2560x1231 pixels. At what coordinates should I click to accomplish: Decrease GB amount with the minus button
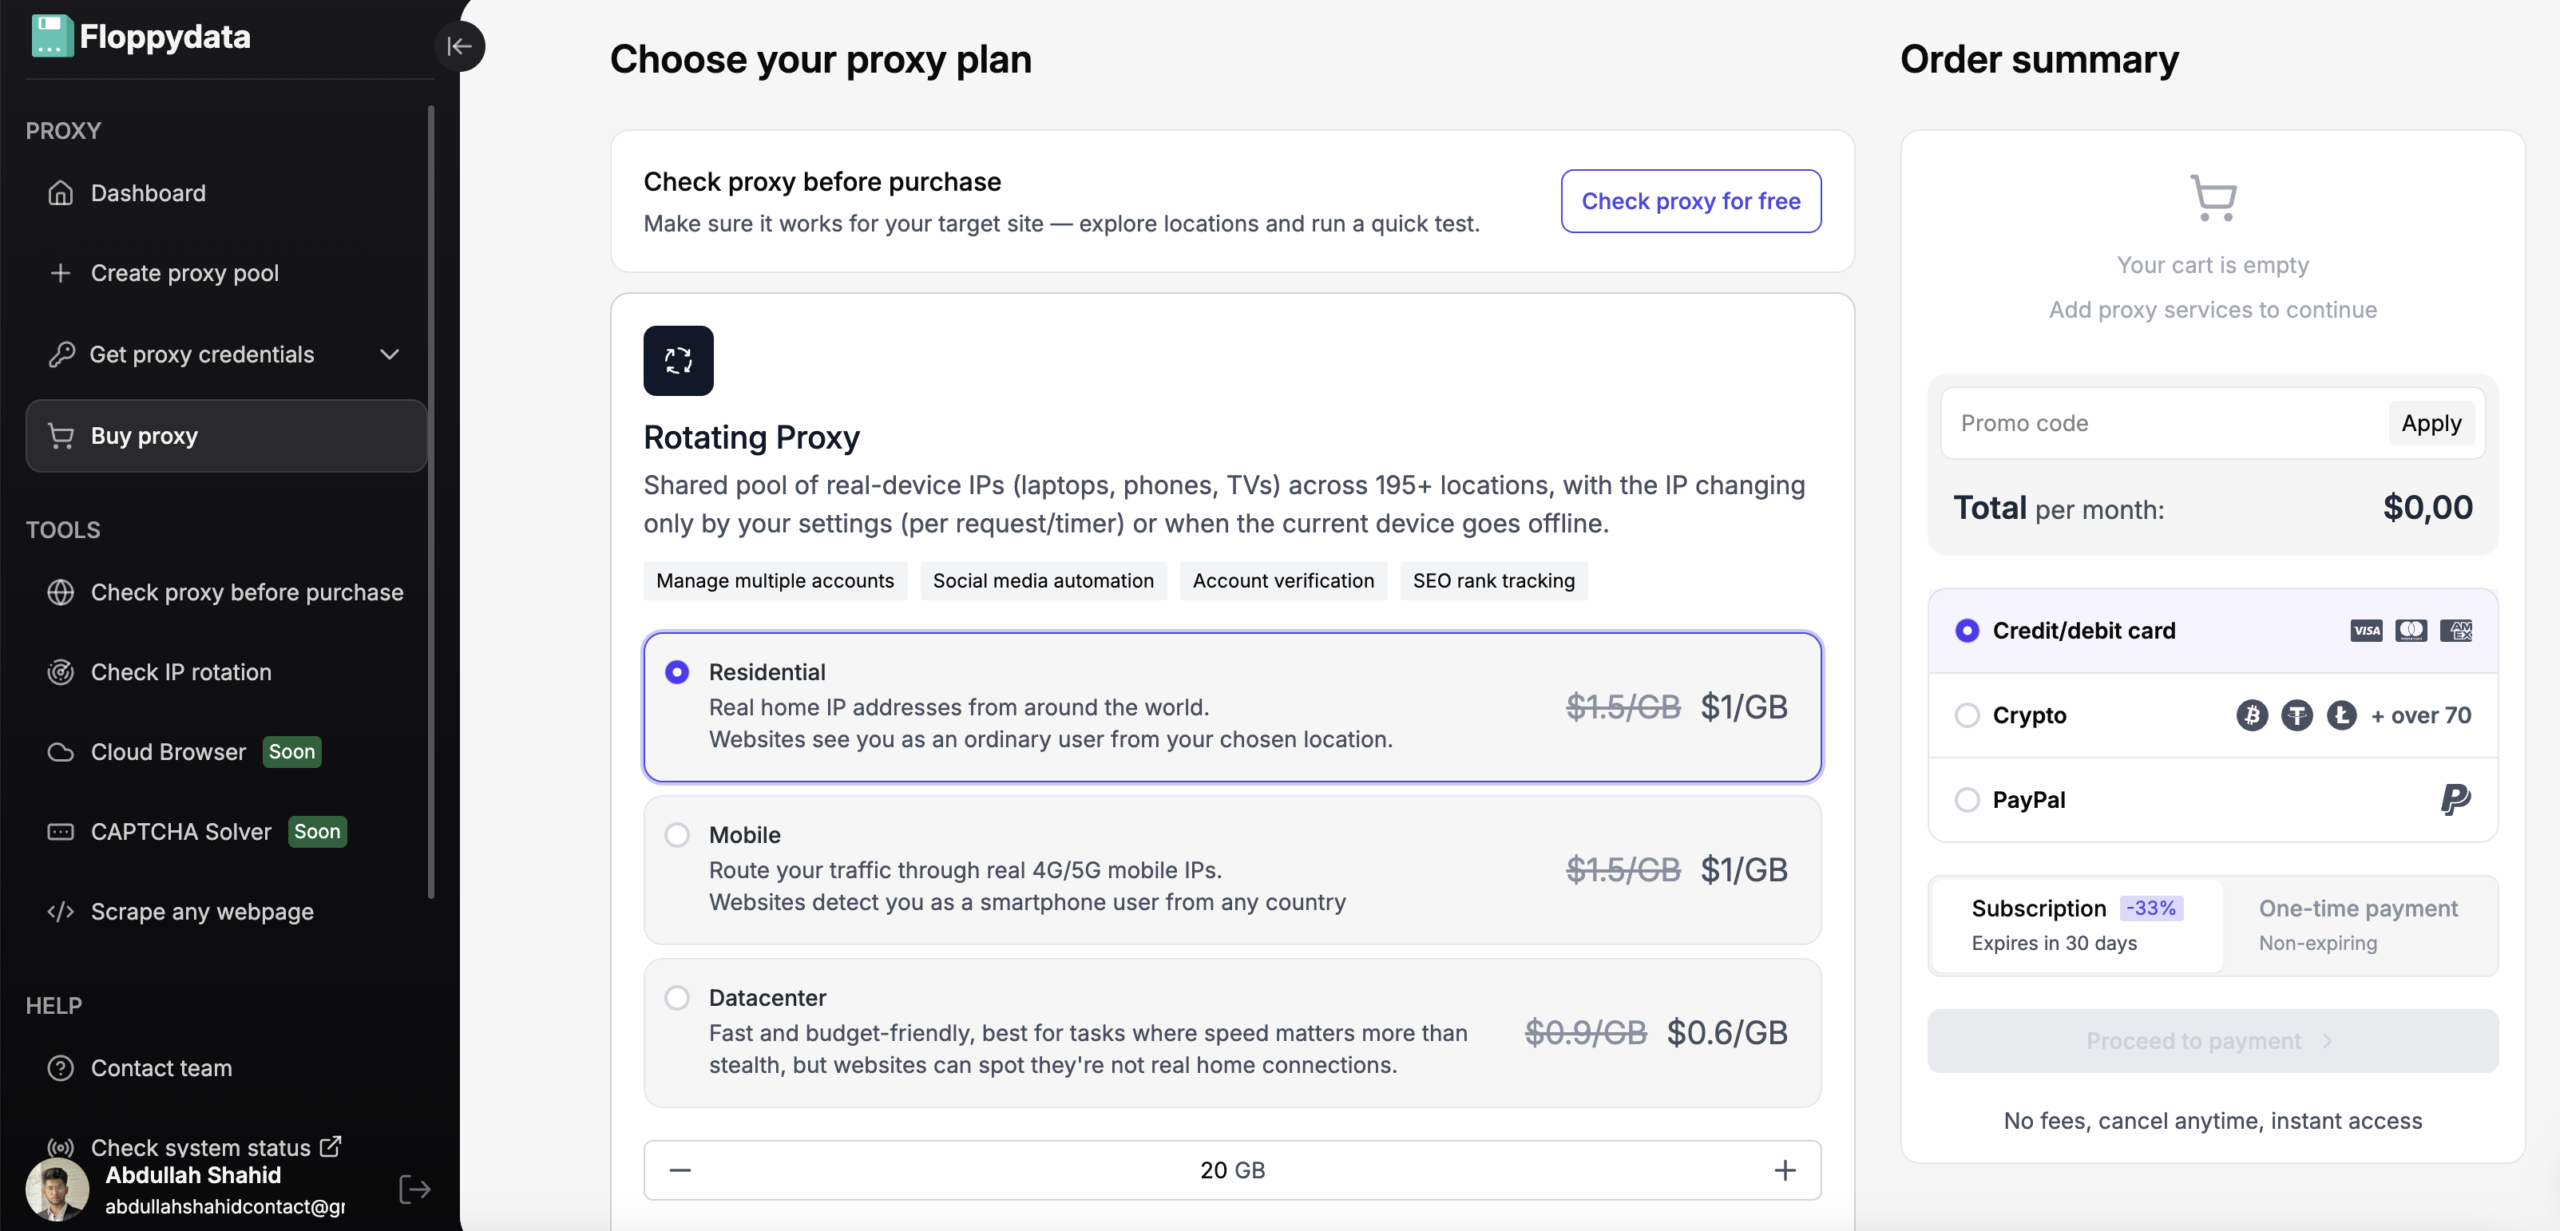pos(680,1170)
